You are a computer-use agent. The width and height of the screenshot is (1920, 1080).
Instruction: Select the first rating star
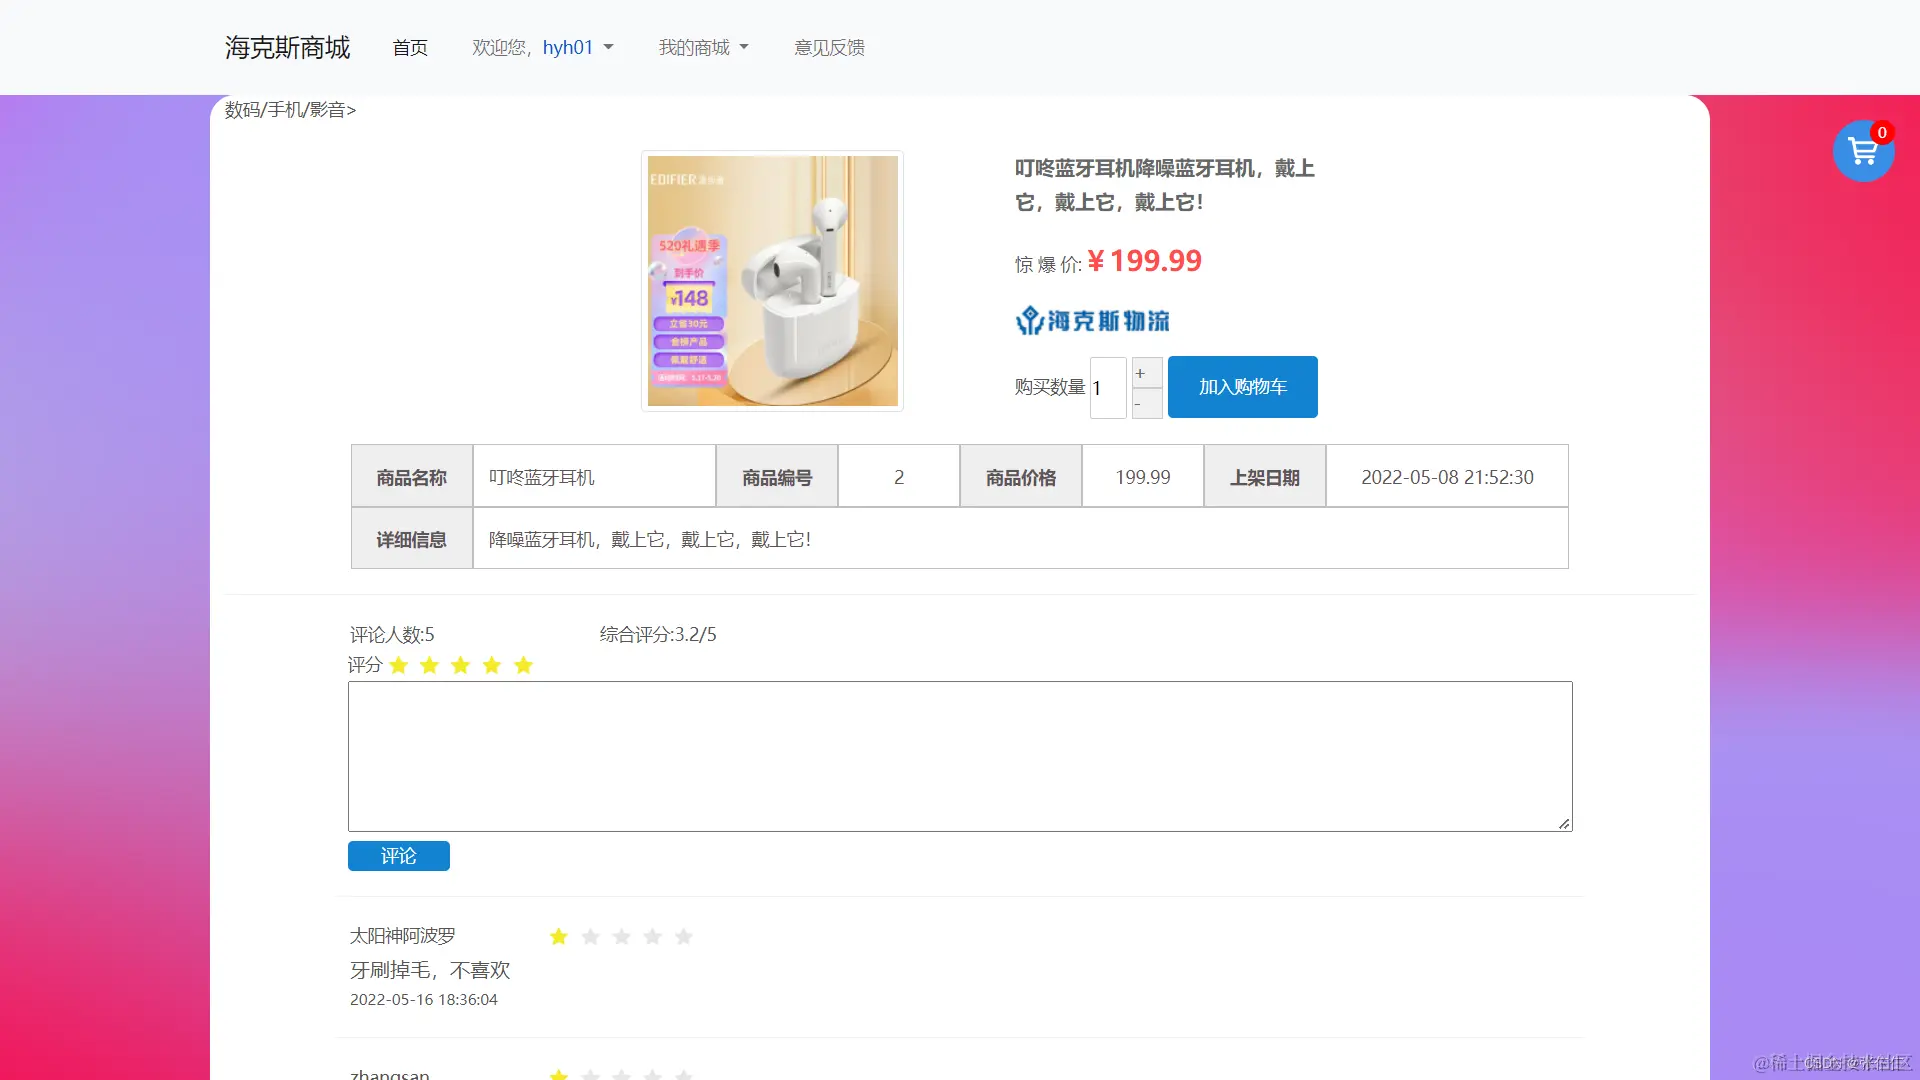tap(398, 664)
